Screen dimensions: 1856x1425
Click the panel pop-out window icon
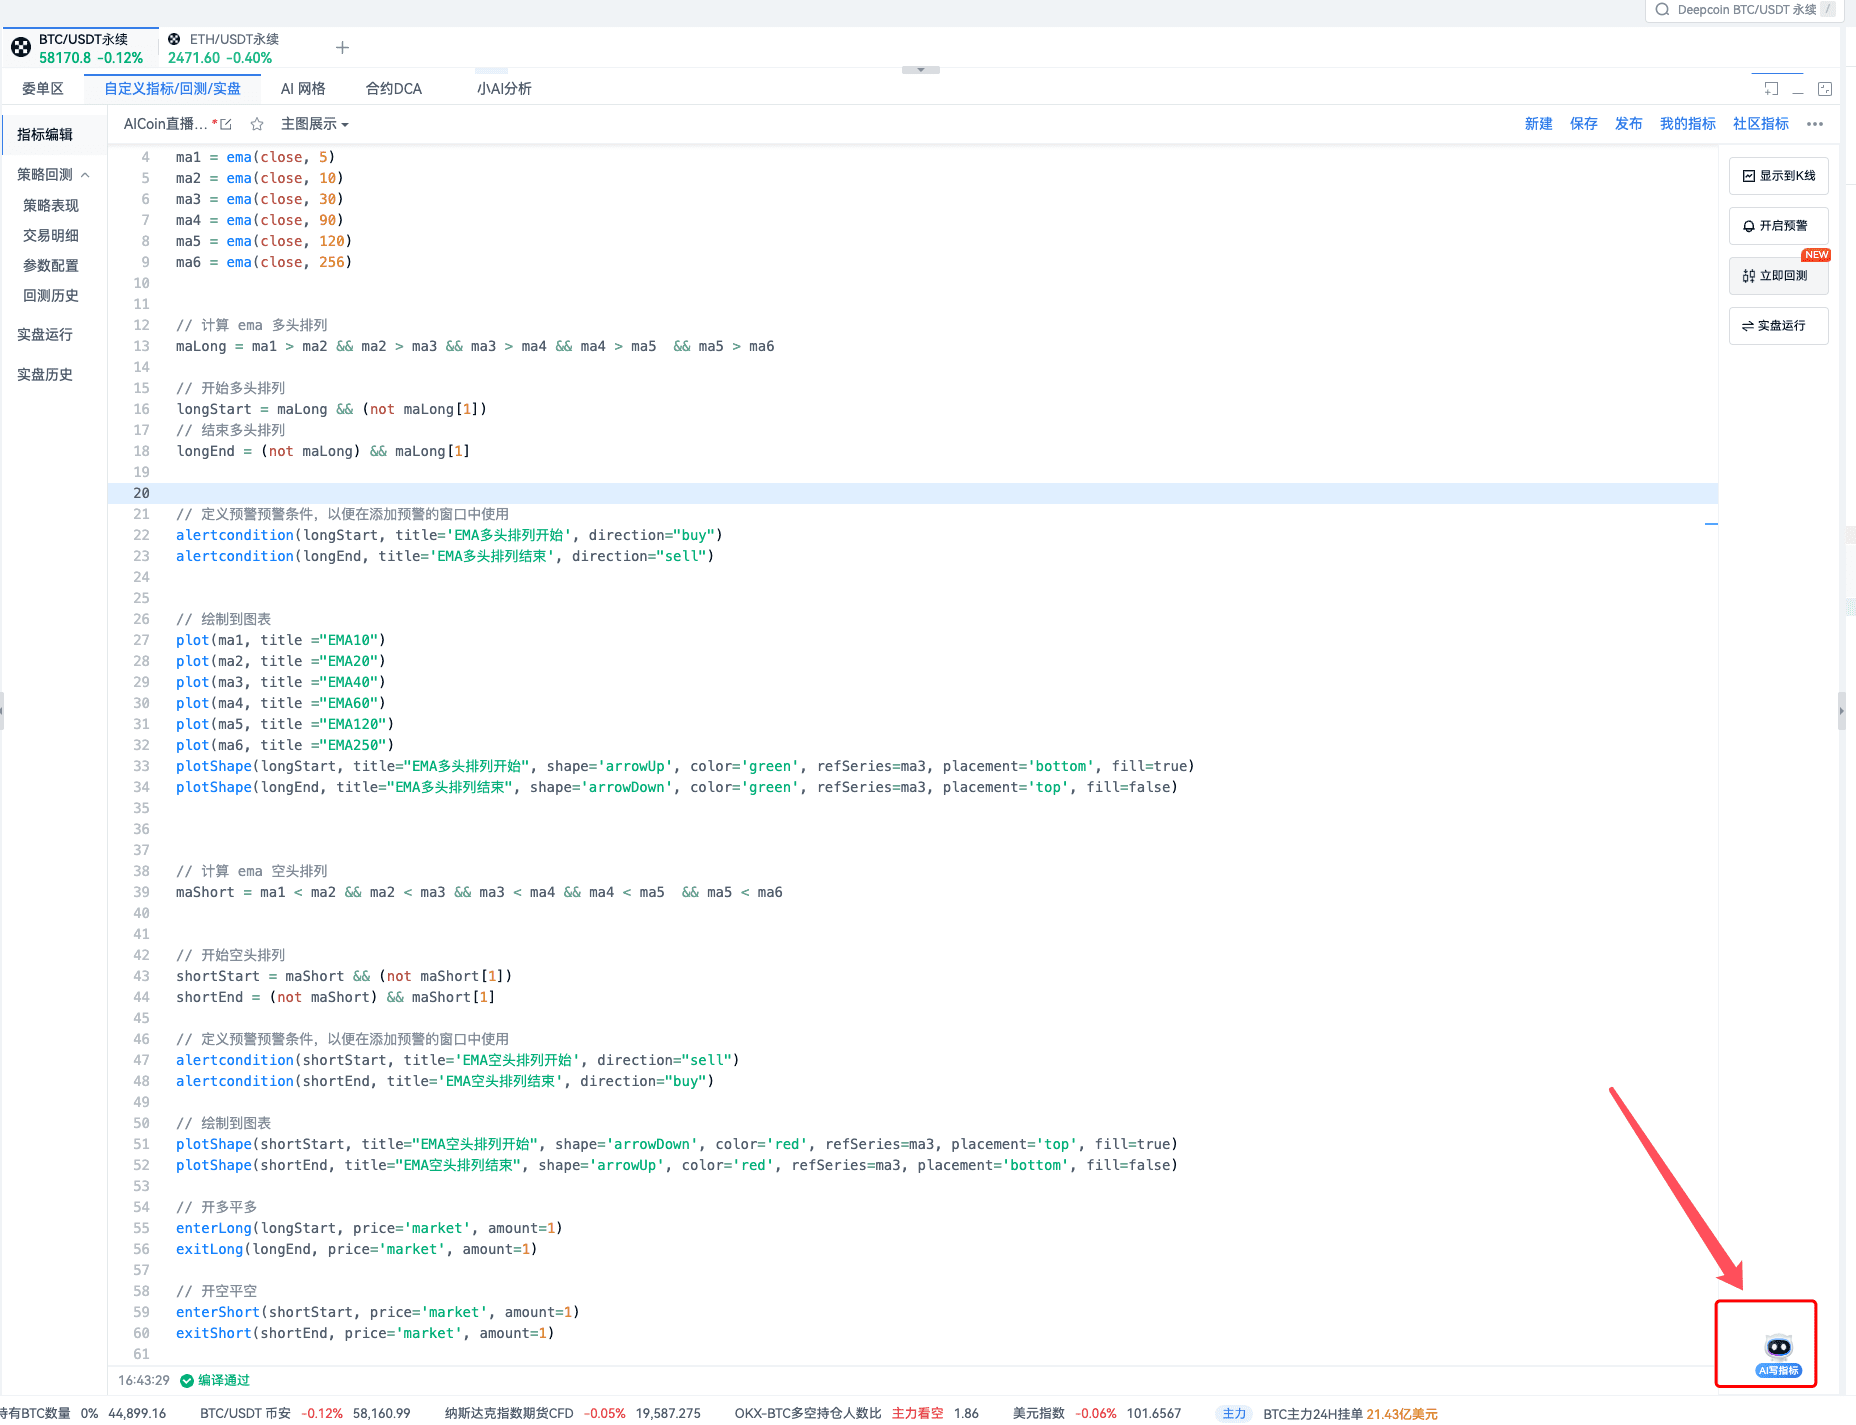click(x=1771, y=89)
